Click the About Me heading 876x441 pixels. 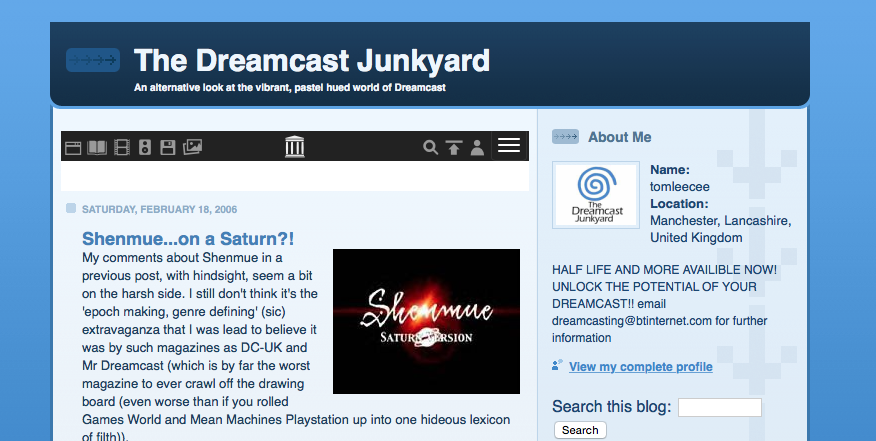click(x=620, y=137)
